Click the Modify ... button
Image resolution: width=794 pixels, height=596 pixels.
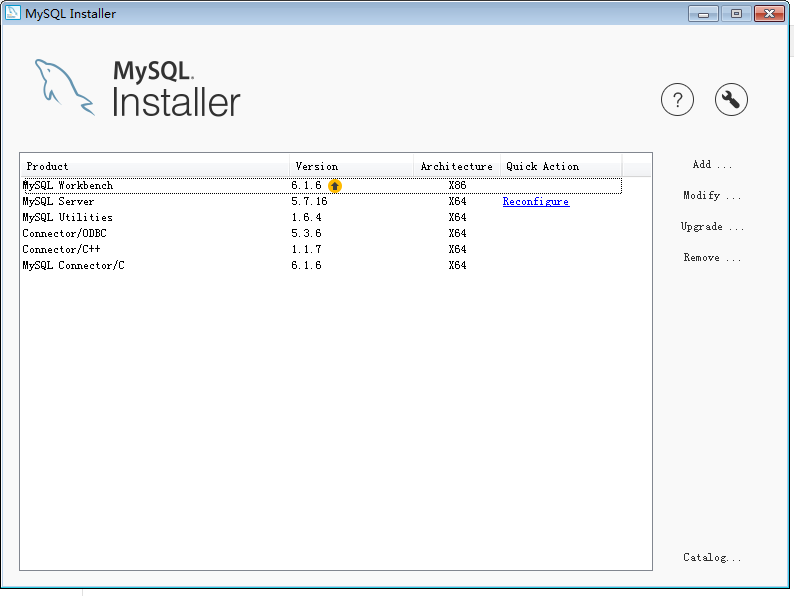[712, 195]
